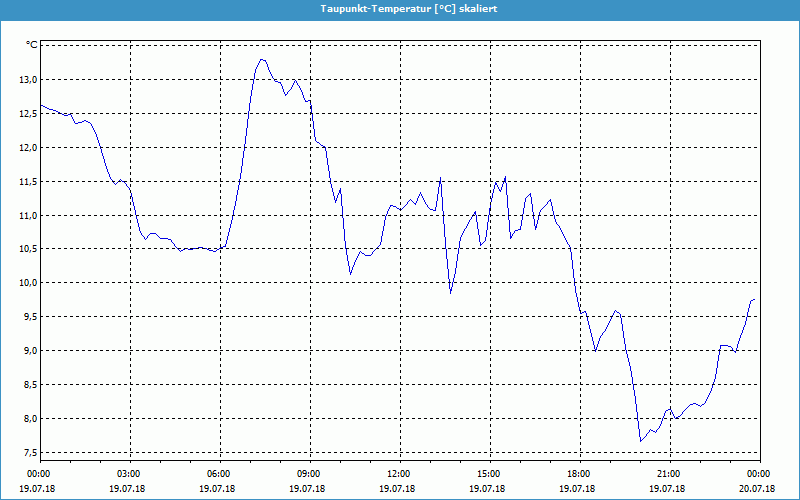Click the 20.07.18 date label

757,488
